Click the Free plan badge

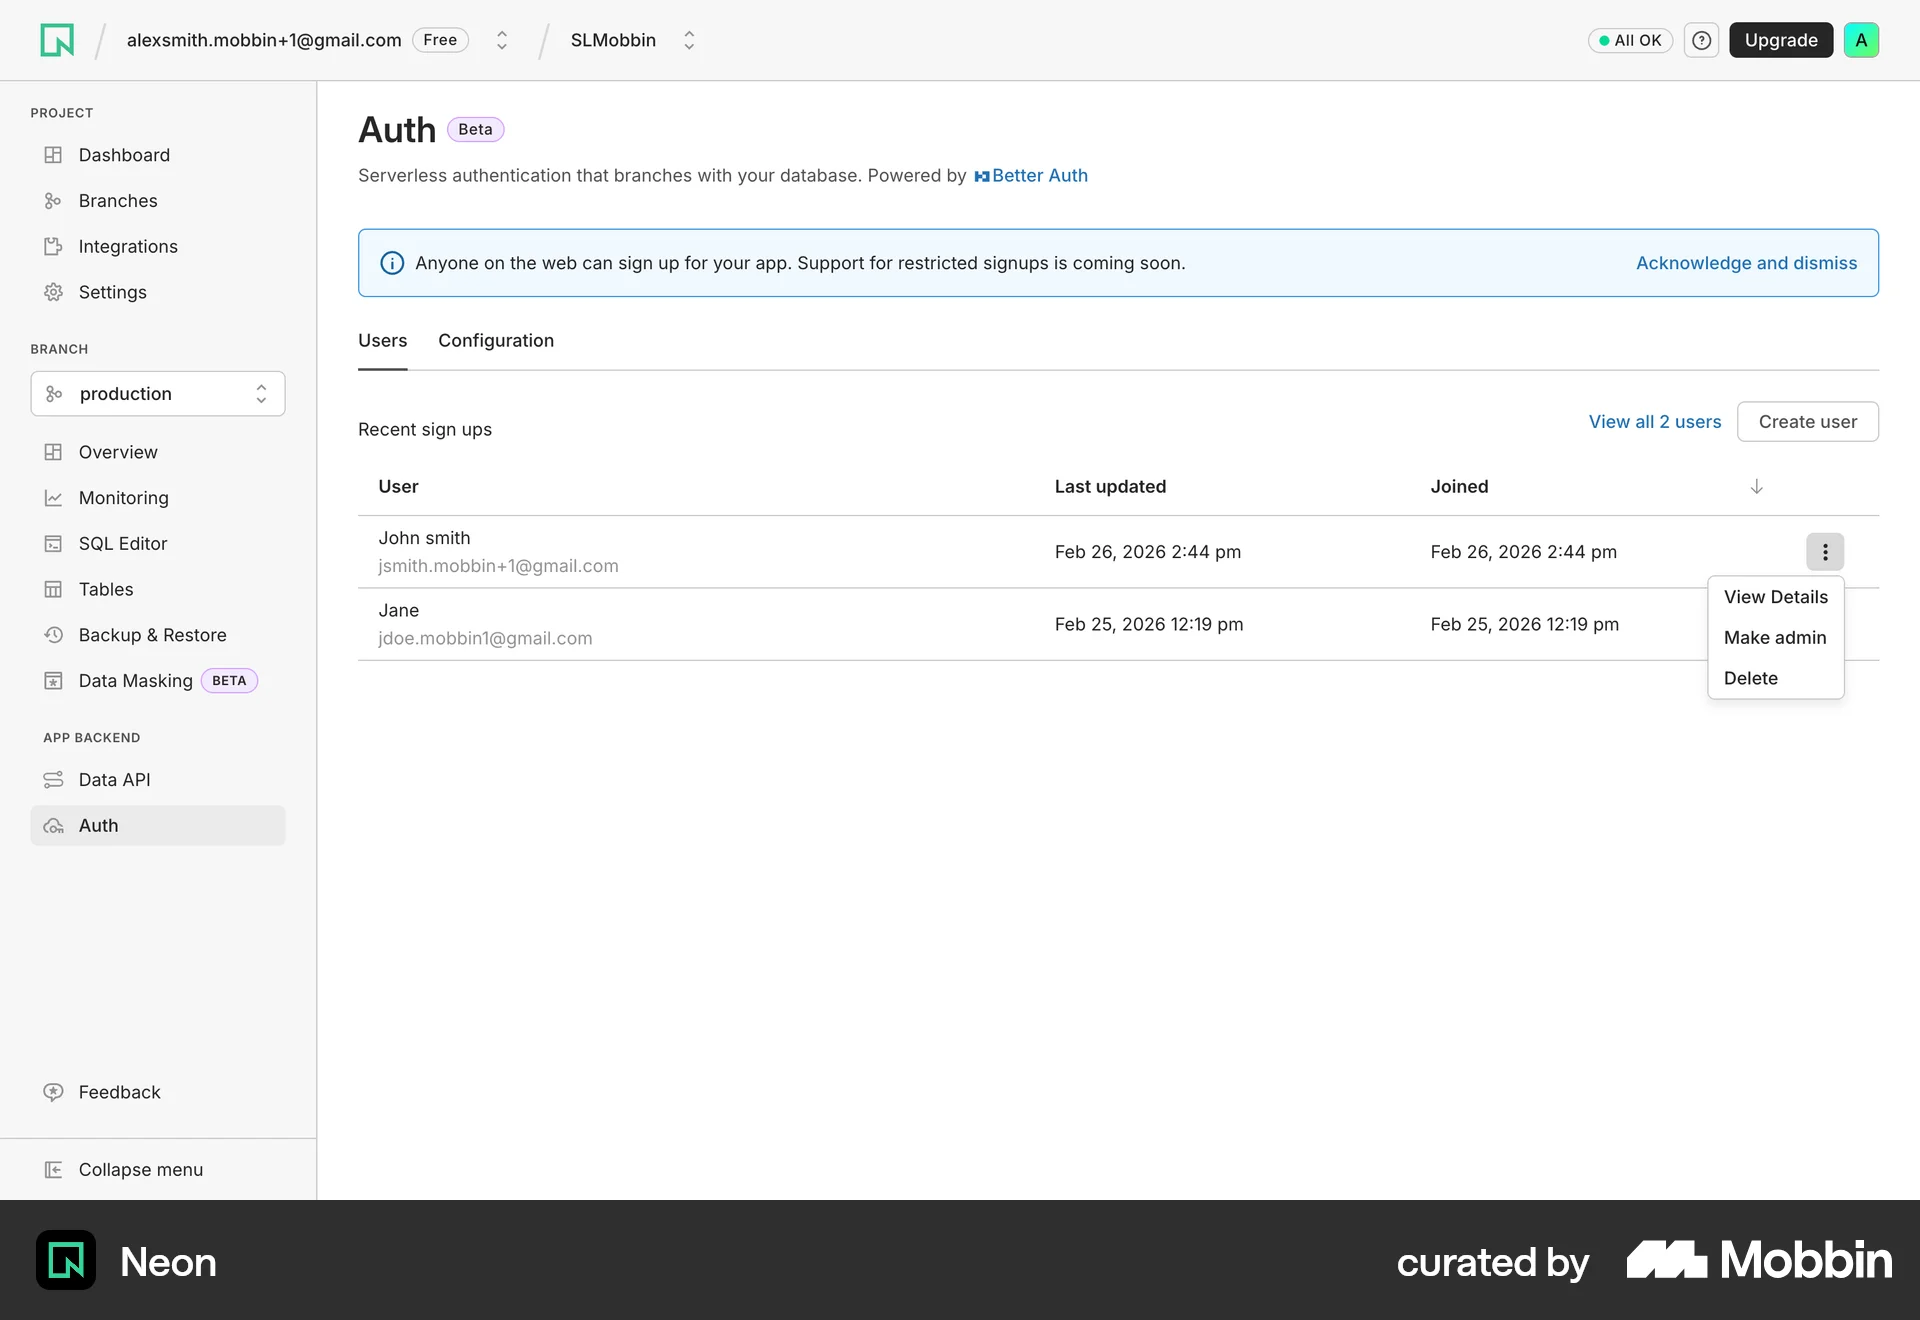coord(440,40)
